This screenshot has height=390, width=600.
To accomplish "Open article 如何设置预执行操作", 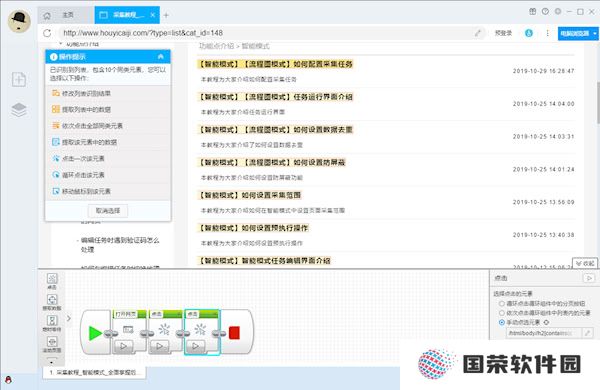I will [x=253, y=228].
